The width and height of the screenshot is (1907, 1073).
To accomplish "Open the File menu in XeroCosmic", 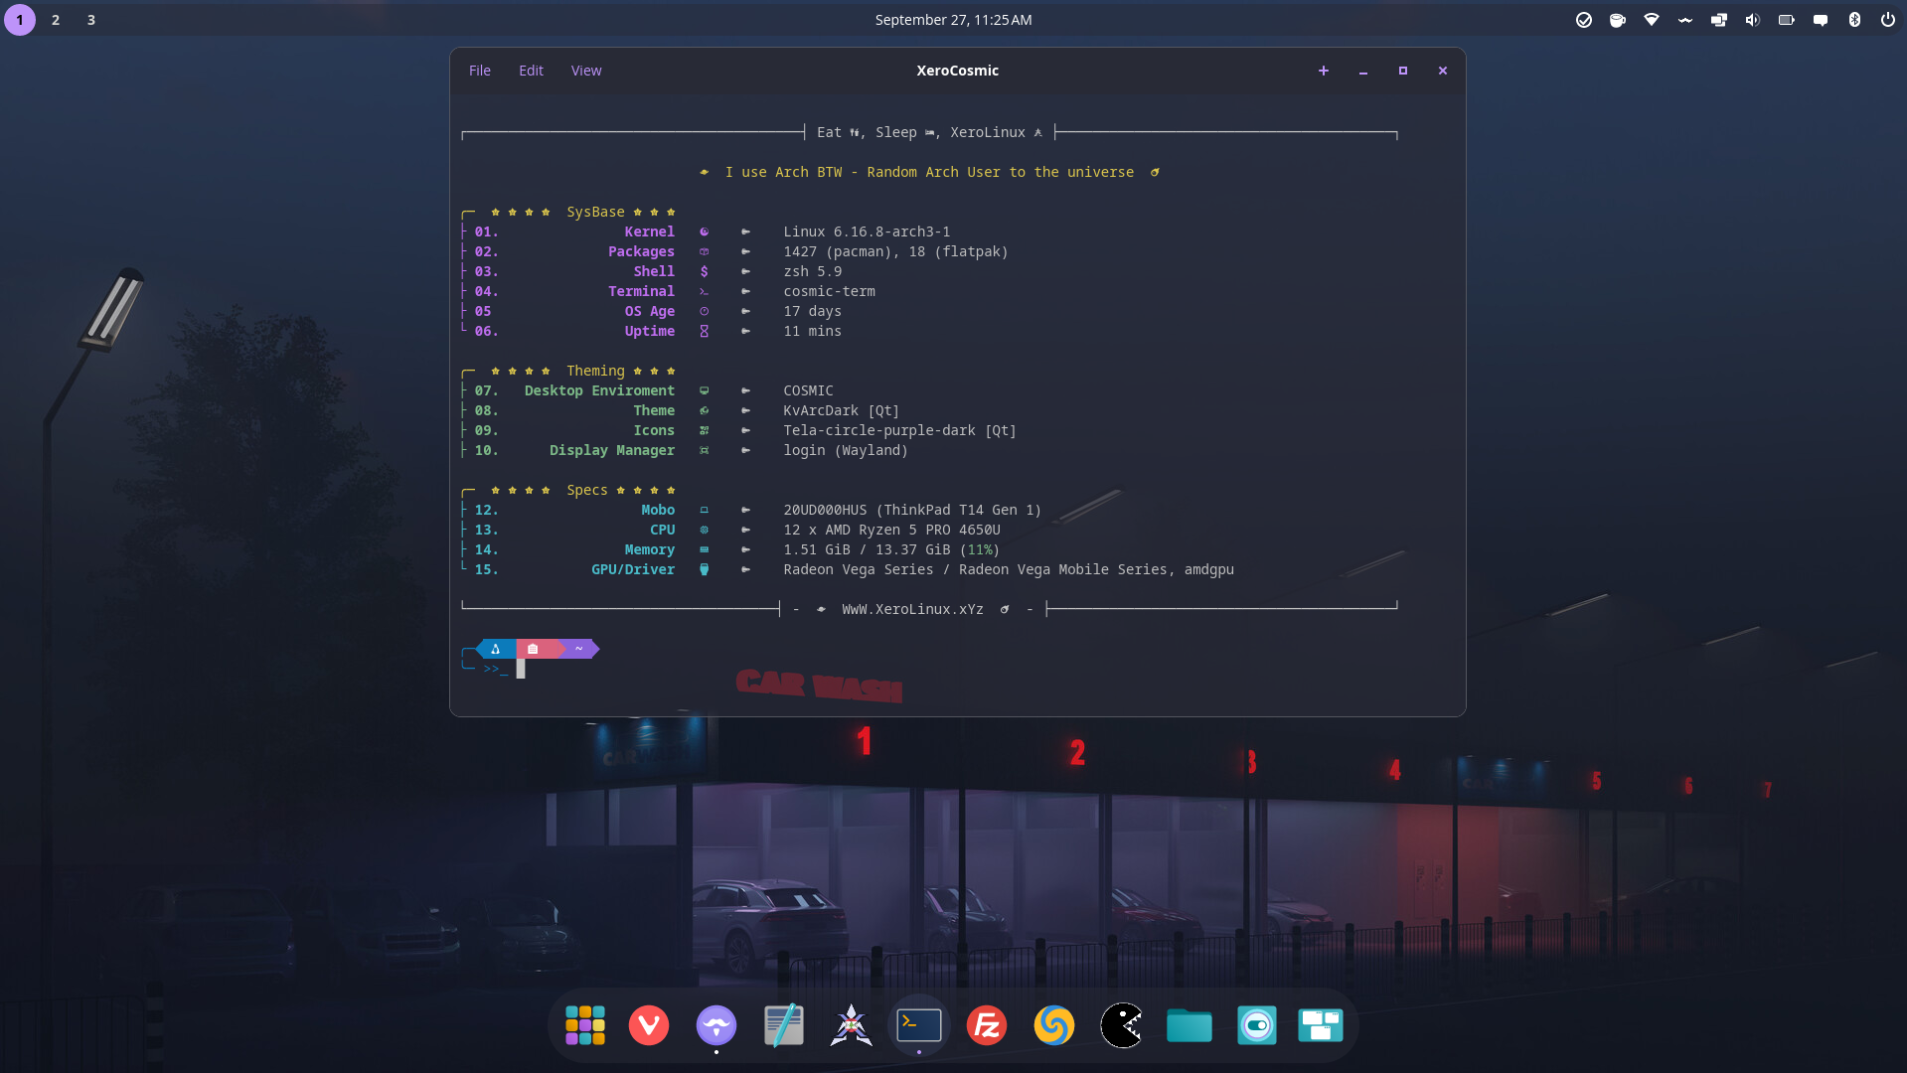I will click(x=479, y=70).
